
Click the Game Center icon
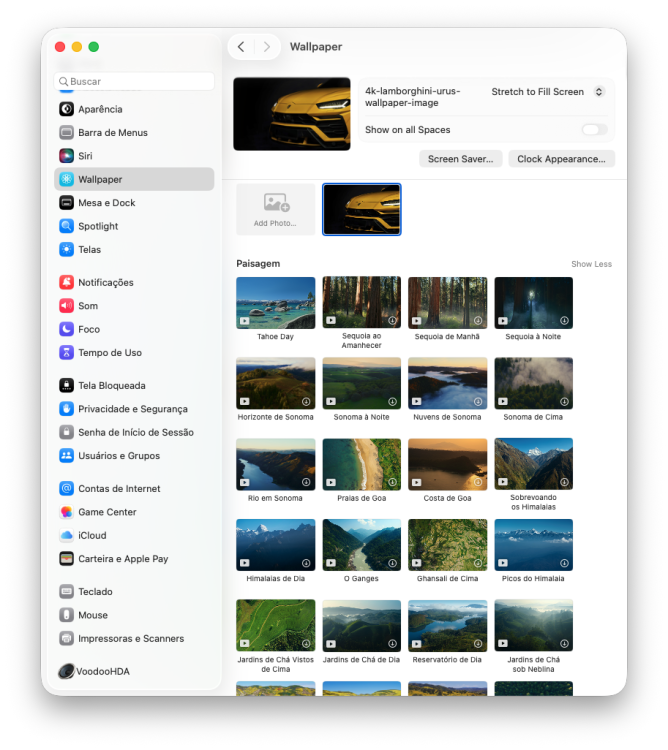66,512
